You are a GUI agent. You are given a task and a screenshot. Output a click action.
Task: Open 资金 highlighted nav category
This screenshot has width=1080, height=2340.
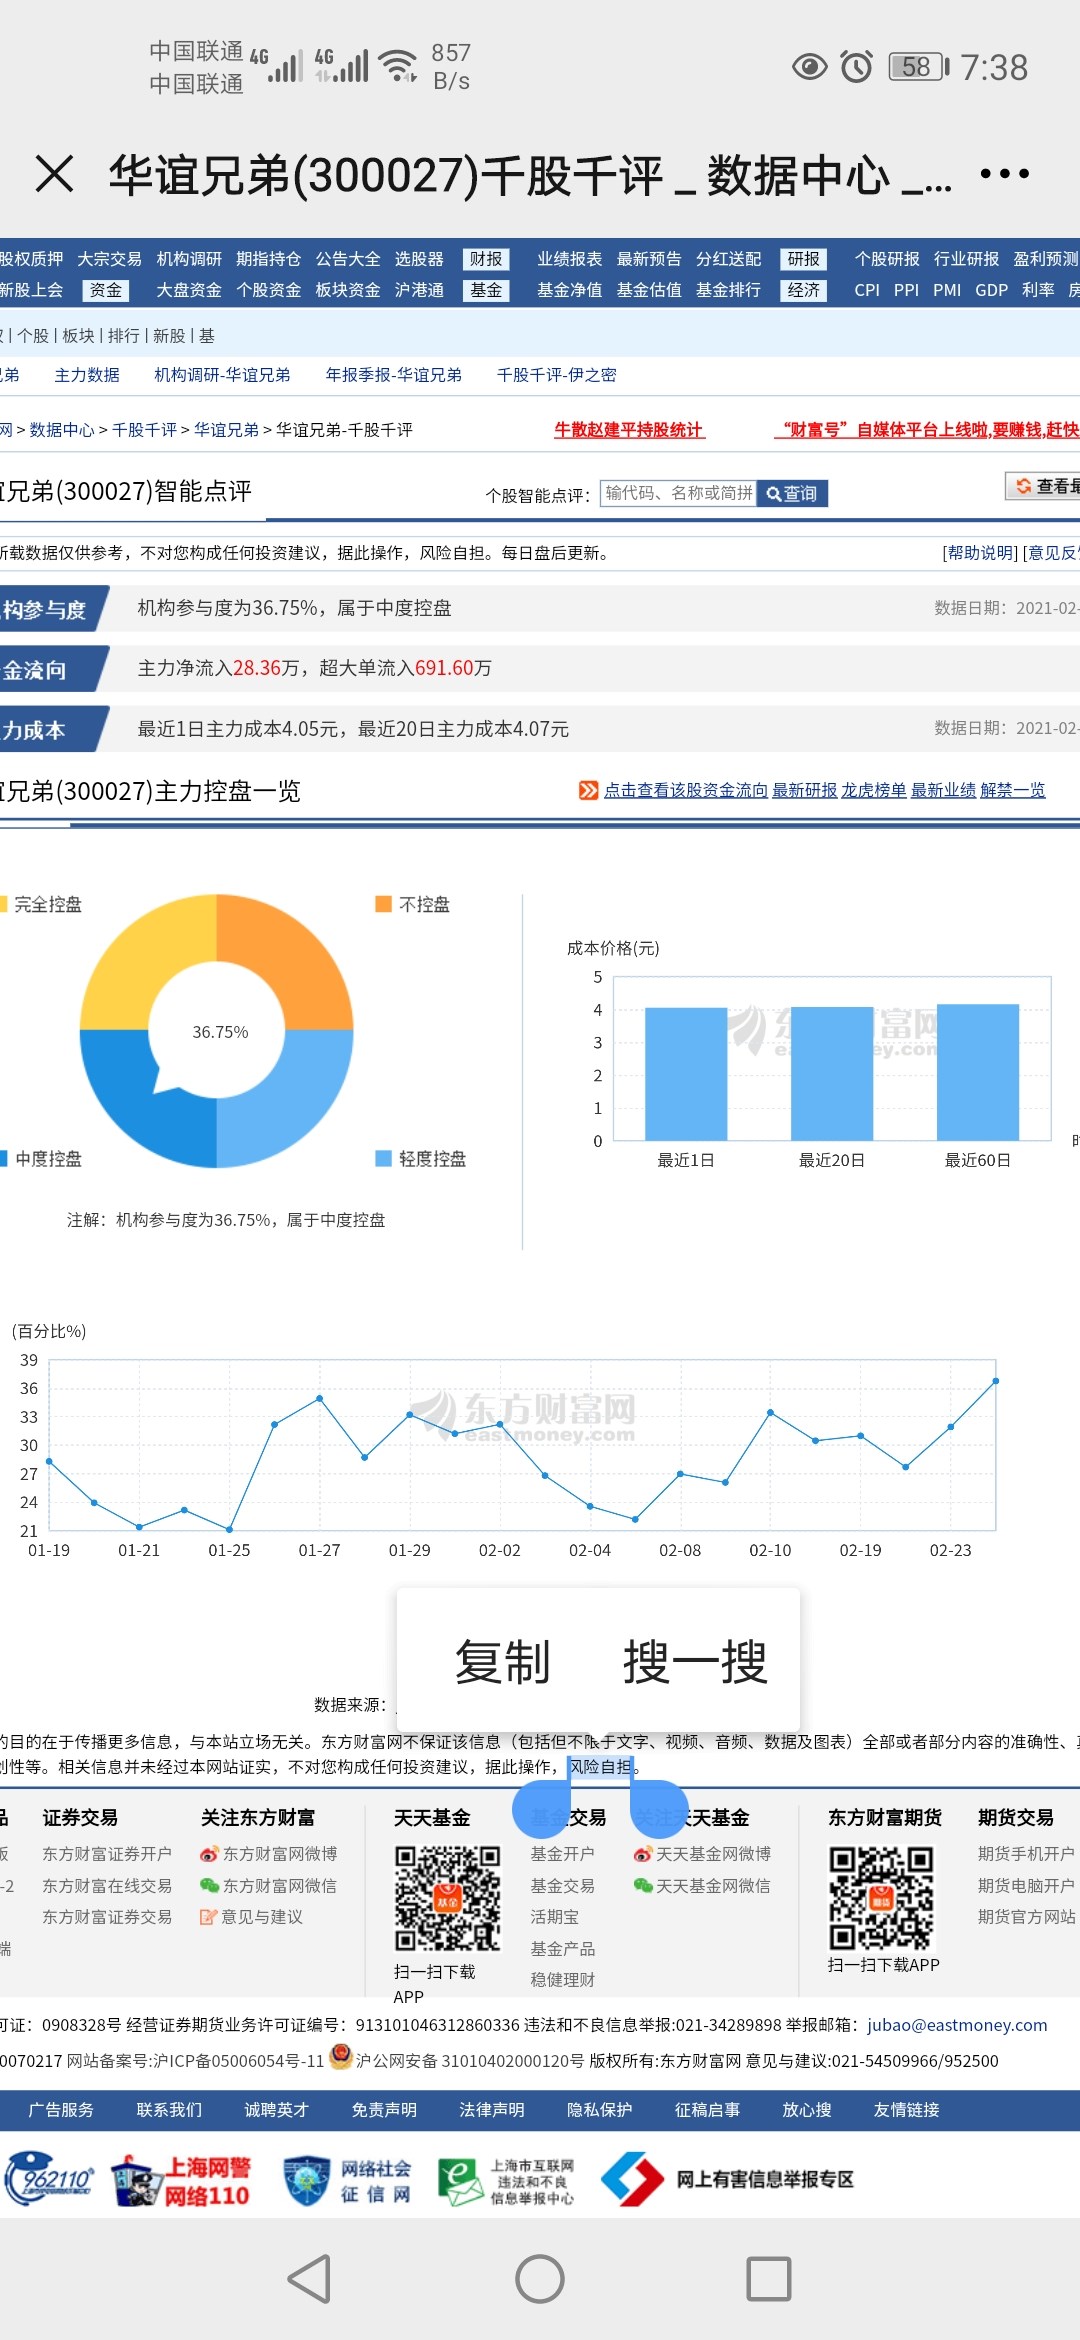click(106, 290)
